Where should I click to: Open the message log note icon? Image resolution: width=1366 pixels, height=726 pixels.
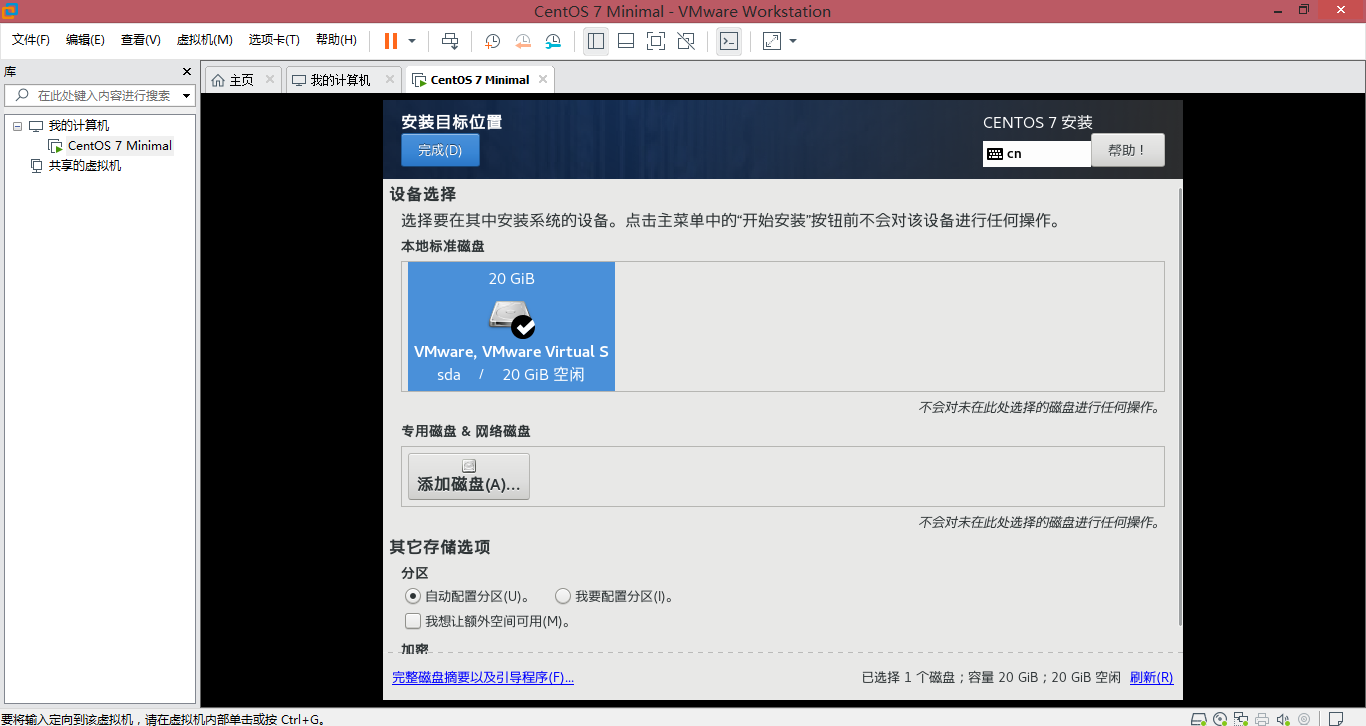click(1335, 718)
